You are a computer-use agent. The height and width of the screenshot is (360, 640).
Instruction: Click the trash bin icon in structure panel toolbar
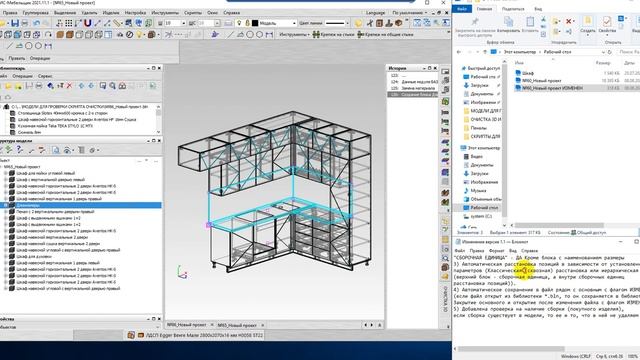pos(81,150)
